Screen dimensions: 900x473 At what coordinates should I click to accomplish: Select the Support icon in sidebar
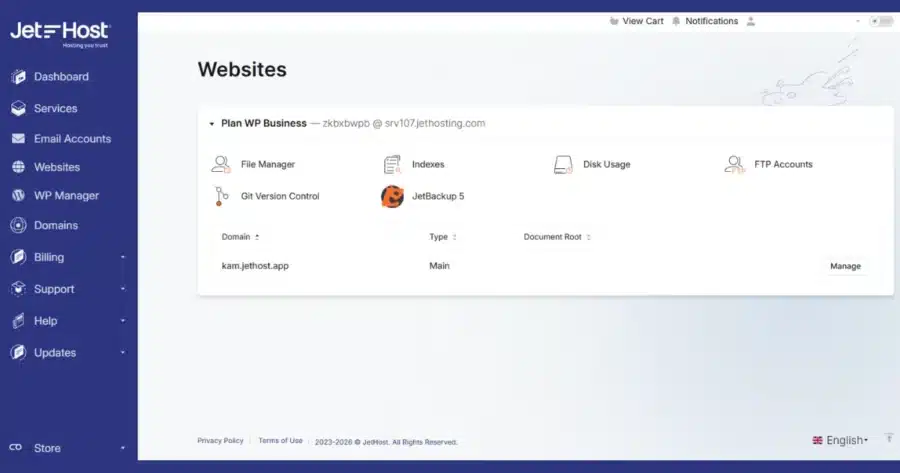pyautogui.click(x=18, y=289)
